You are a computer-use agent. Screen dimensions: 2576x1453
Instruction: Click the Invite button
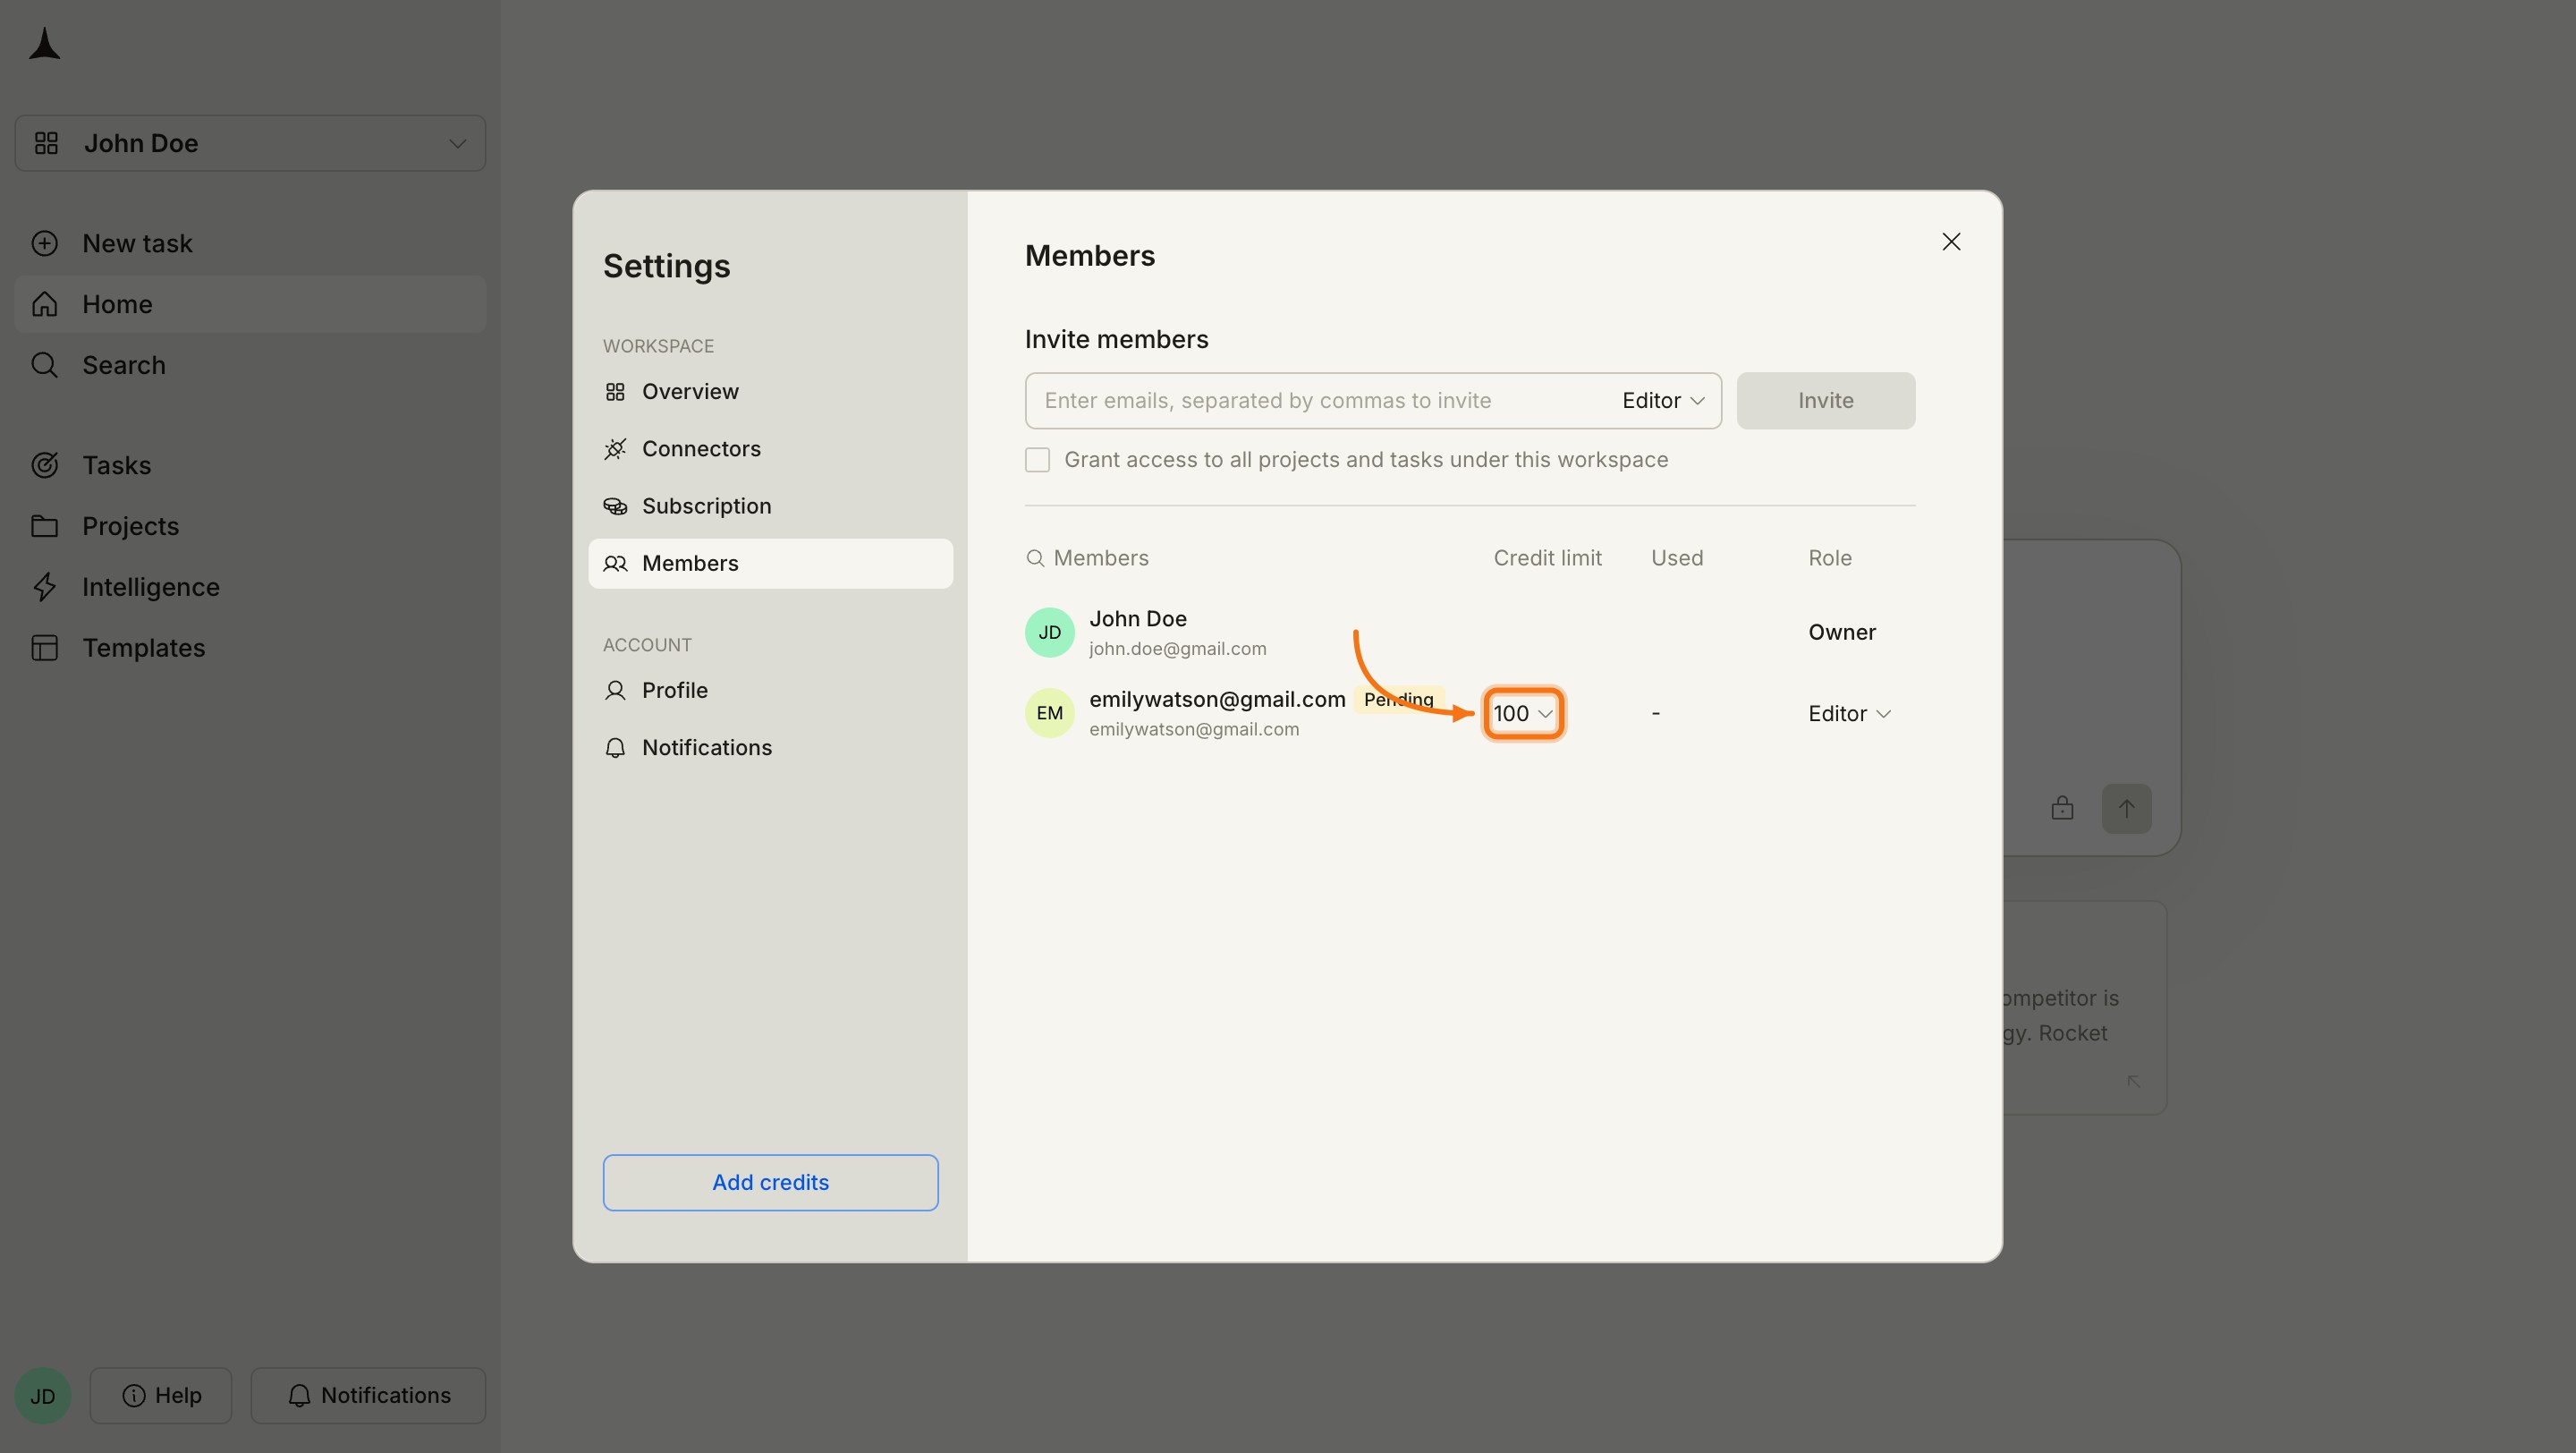(1825, 401)
